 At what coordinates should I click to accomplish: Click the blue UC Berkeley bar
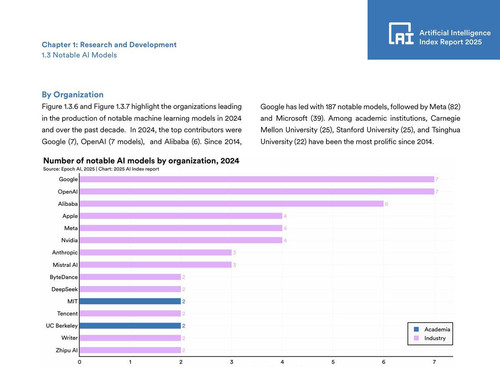click(x=130, y=326)
